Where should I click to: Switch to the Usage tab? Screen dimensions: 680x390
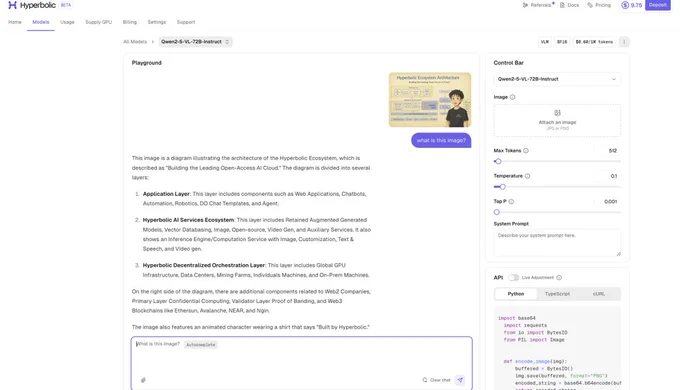click(67, 22)
